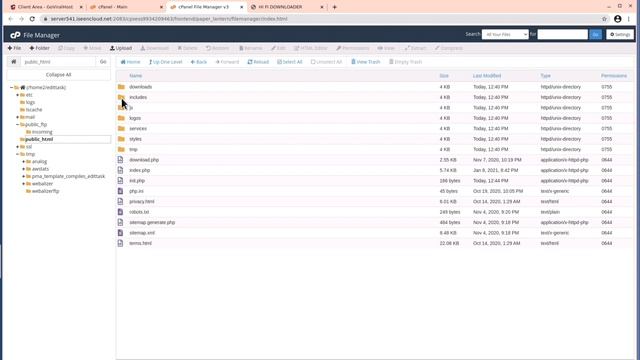Click the php.ini file icon

click(x=120, y=191)
